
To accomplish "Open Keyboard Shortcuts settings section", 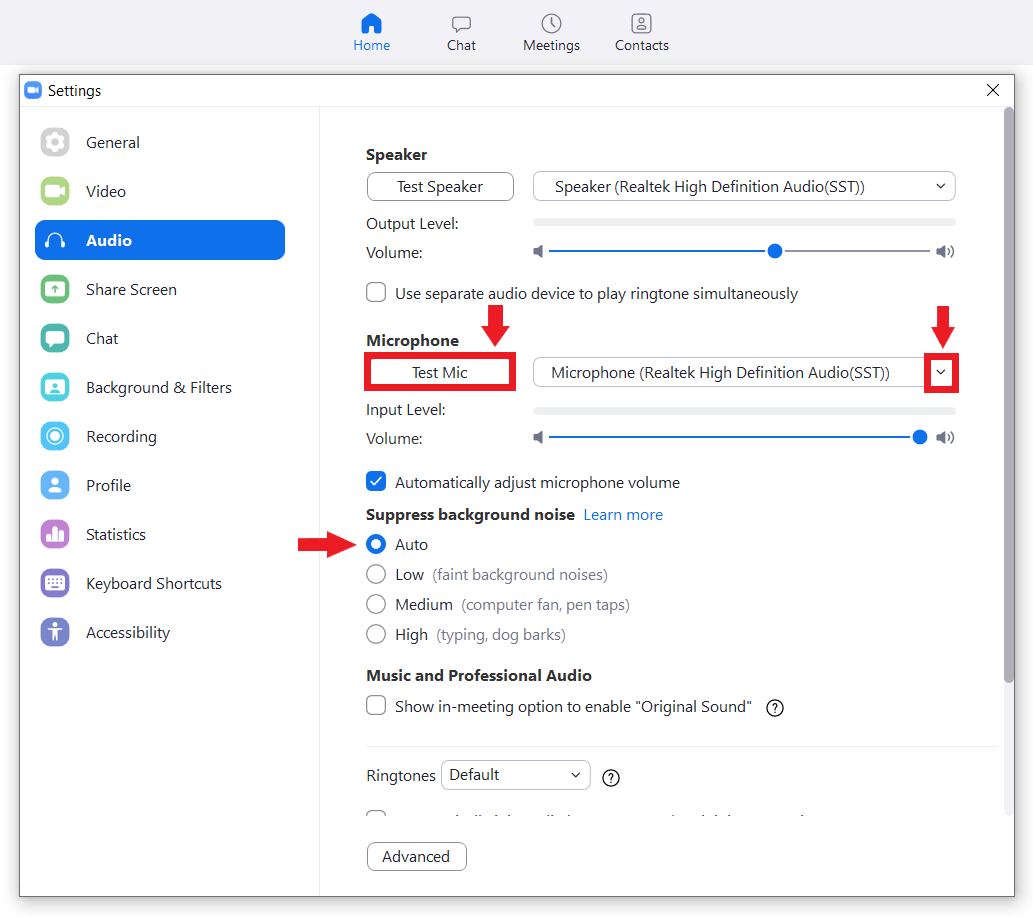I will click(x=153, y=583).
